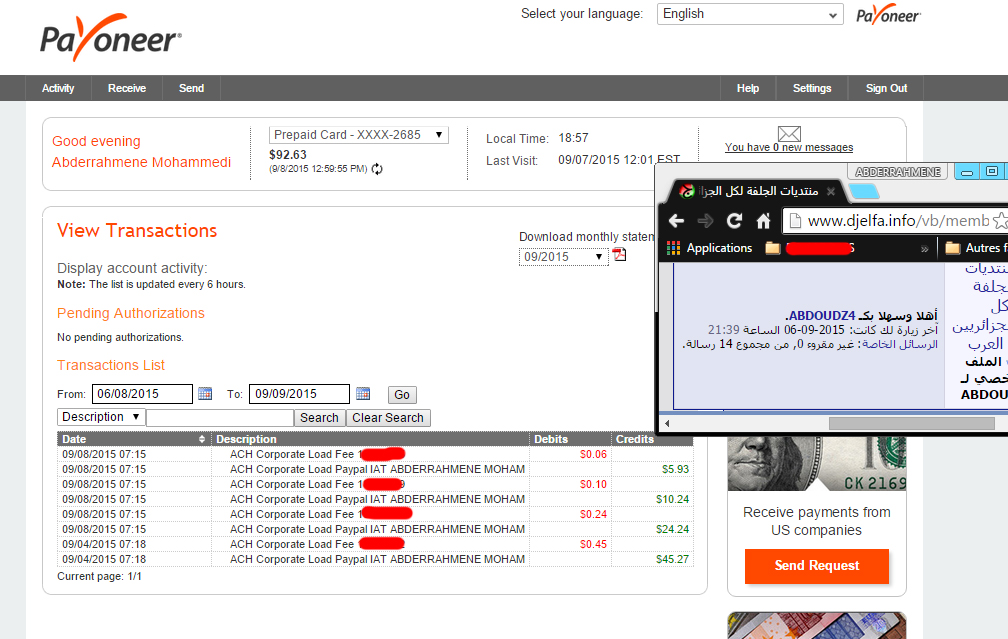Open the Send menu

tap(192, 88)
